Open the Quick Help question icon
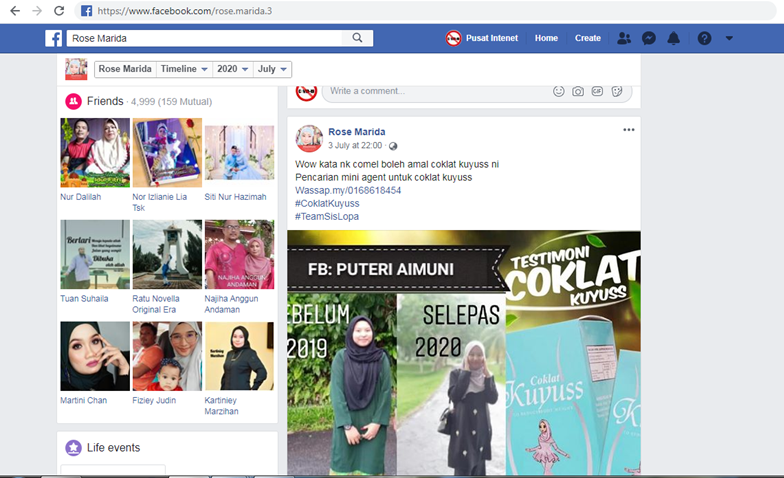 (704, 38)
